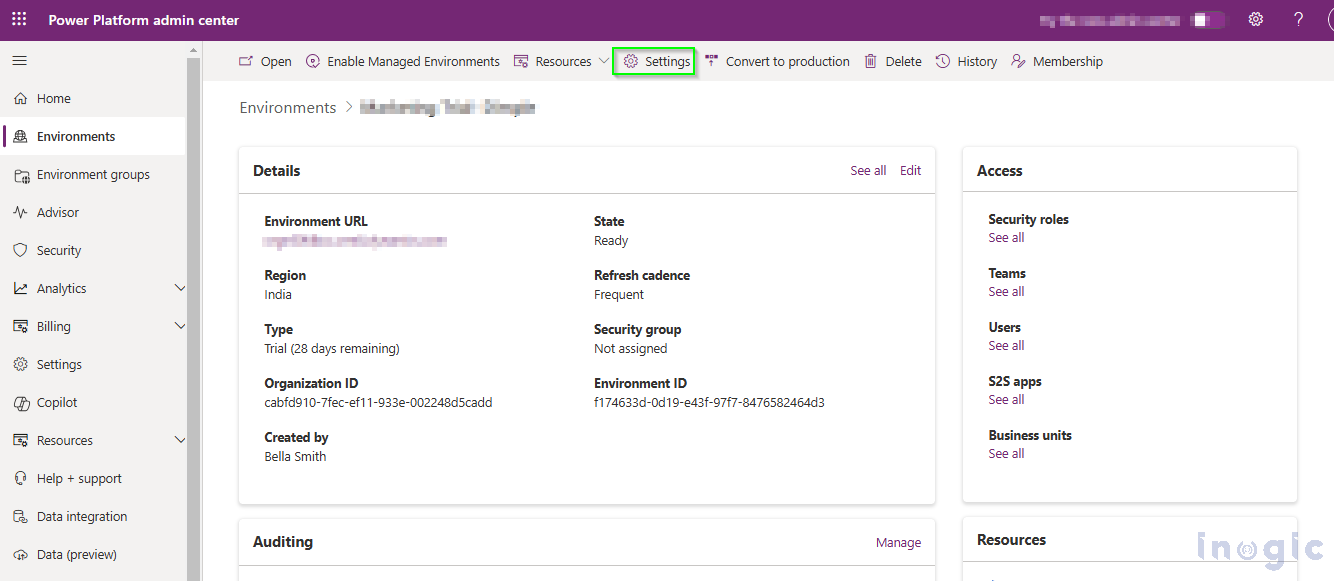Click the gear settings icon in header
The width and height of the screenshot is (1334, 581).
click(x=1256, y=20)
